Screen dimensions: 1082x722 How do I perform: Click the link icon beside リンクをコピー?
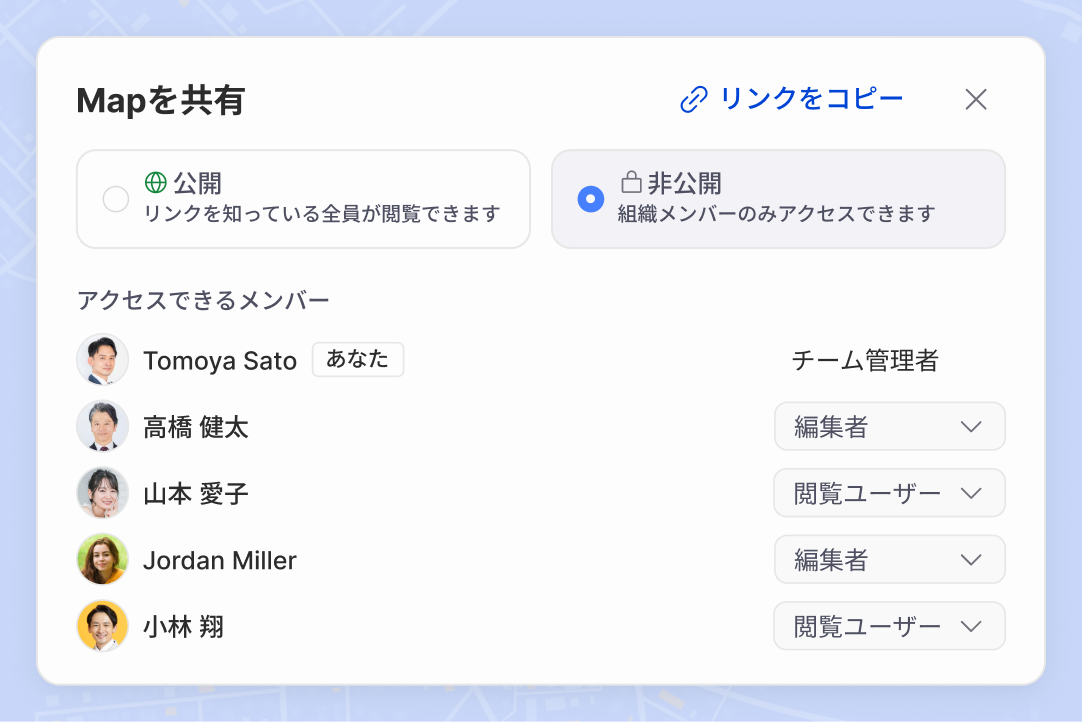(x=690, y=99)
